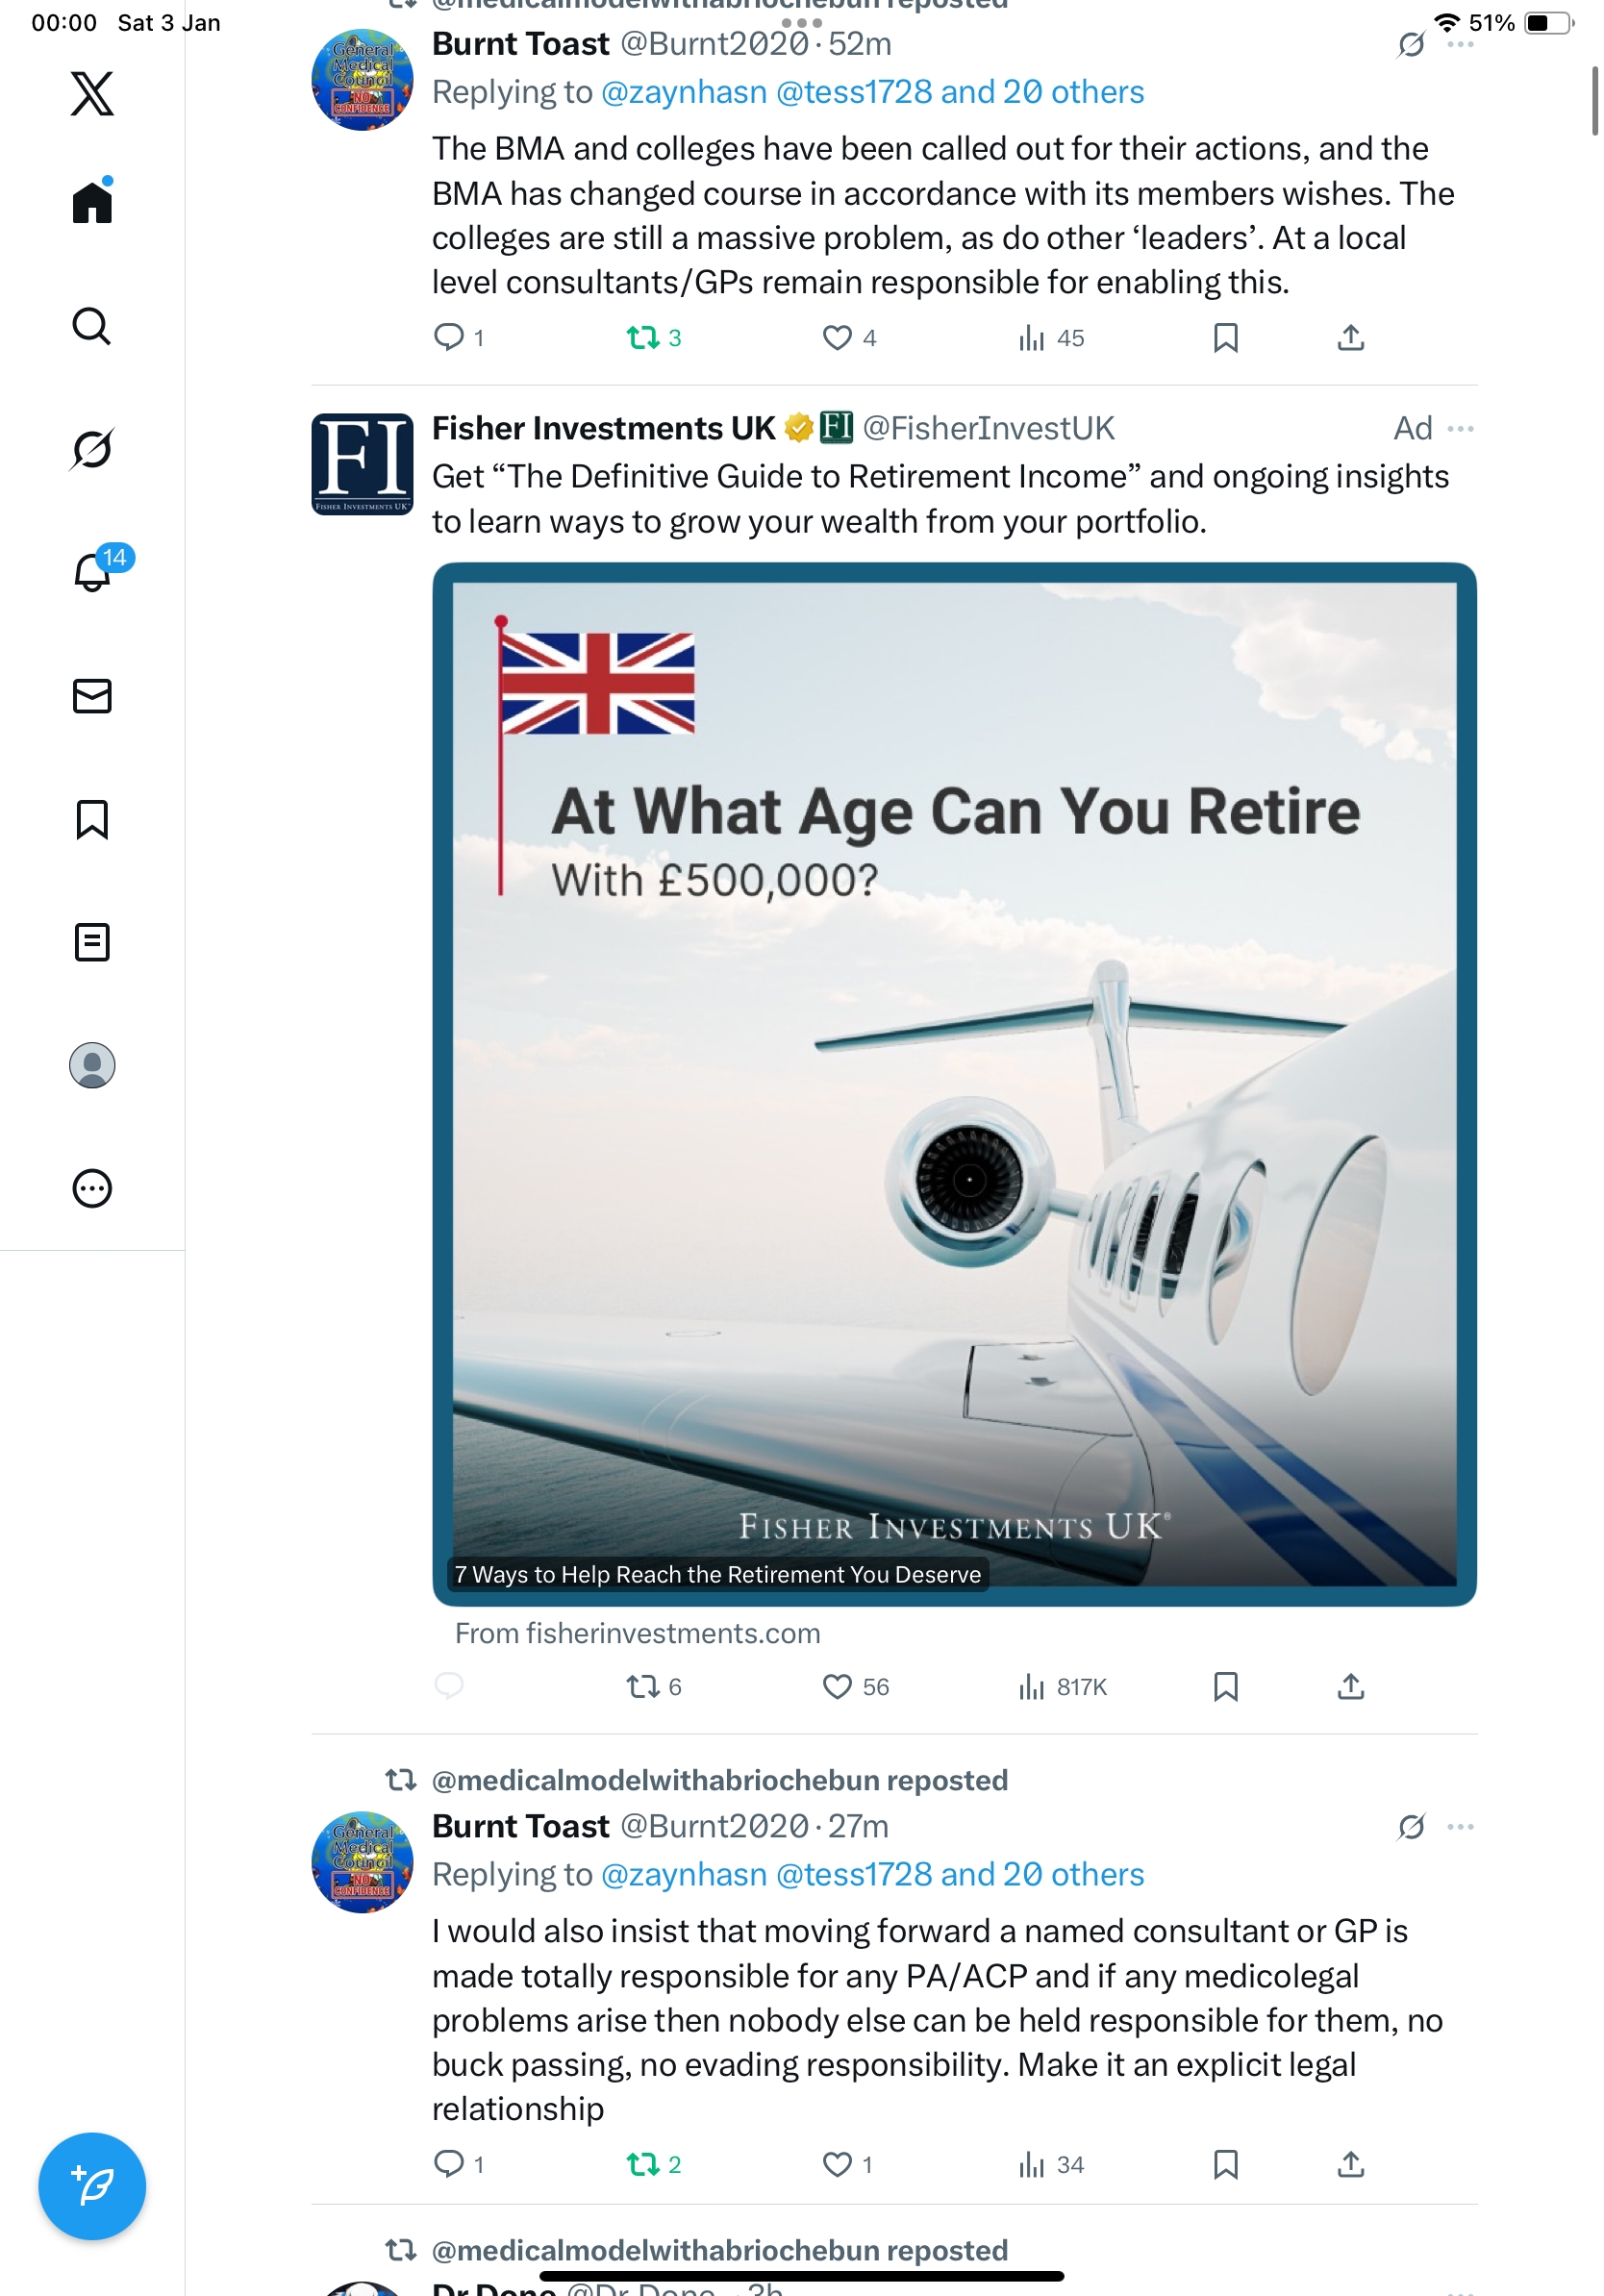This screenshot has width=1604, height=2296.
Task: Bookmark the 27m Burnt Toast reply
Action: [1225, 2164]
